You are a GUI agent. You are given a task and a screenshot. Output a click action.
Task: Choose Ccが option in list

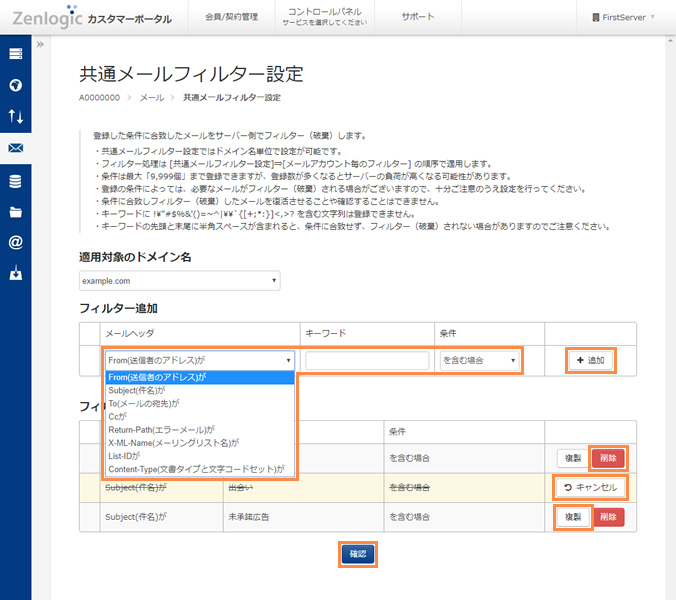coord(200,417)
